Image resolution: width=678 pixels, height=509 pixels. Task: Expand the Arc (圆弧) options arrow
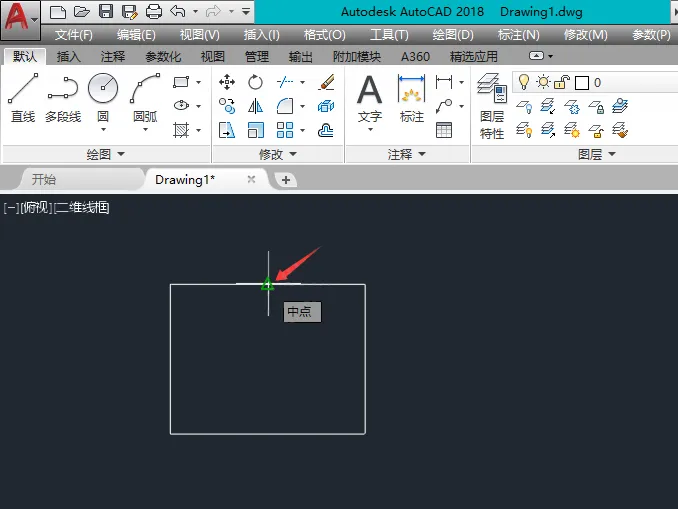pos(145,129)
